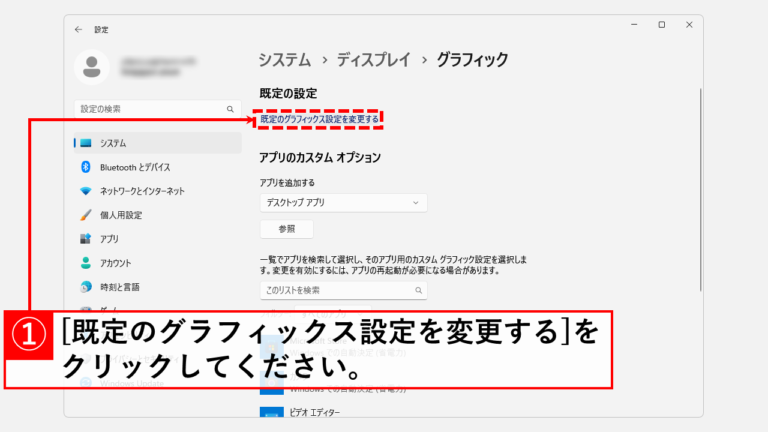The image size is (768, 432).
Task: Click the Apps icon in sidebar
Action: (x=86, y=239)
